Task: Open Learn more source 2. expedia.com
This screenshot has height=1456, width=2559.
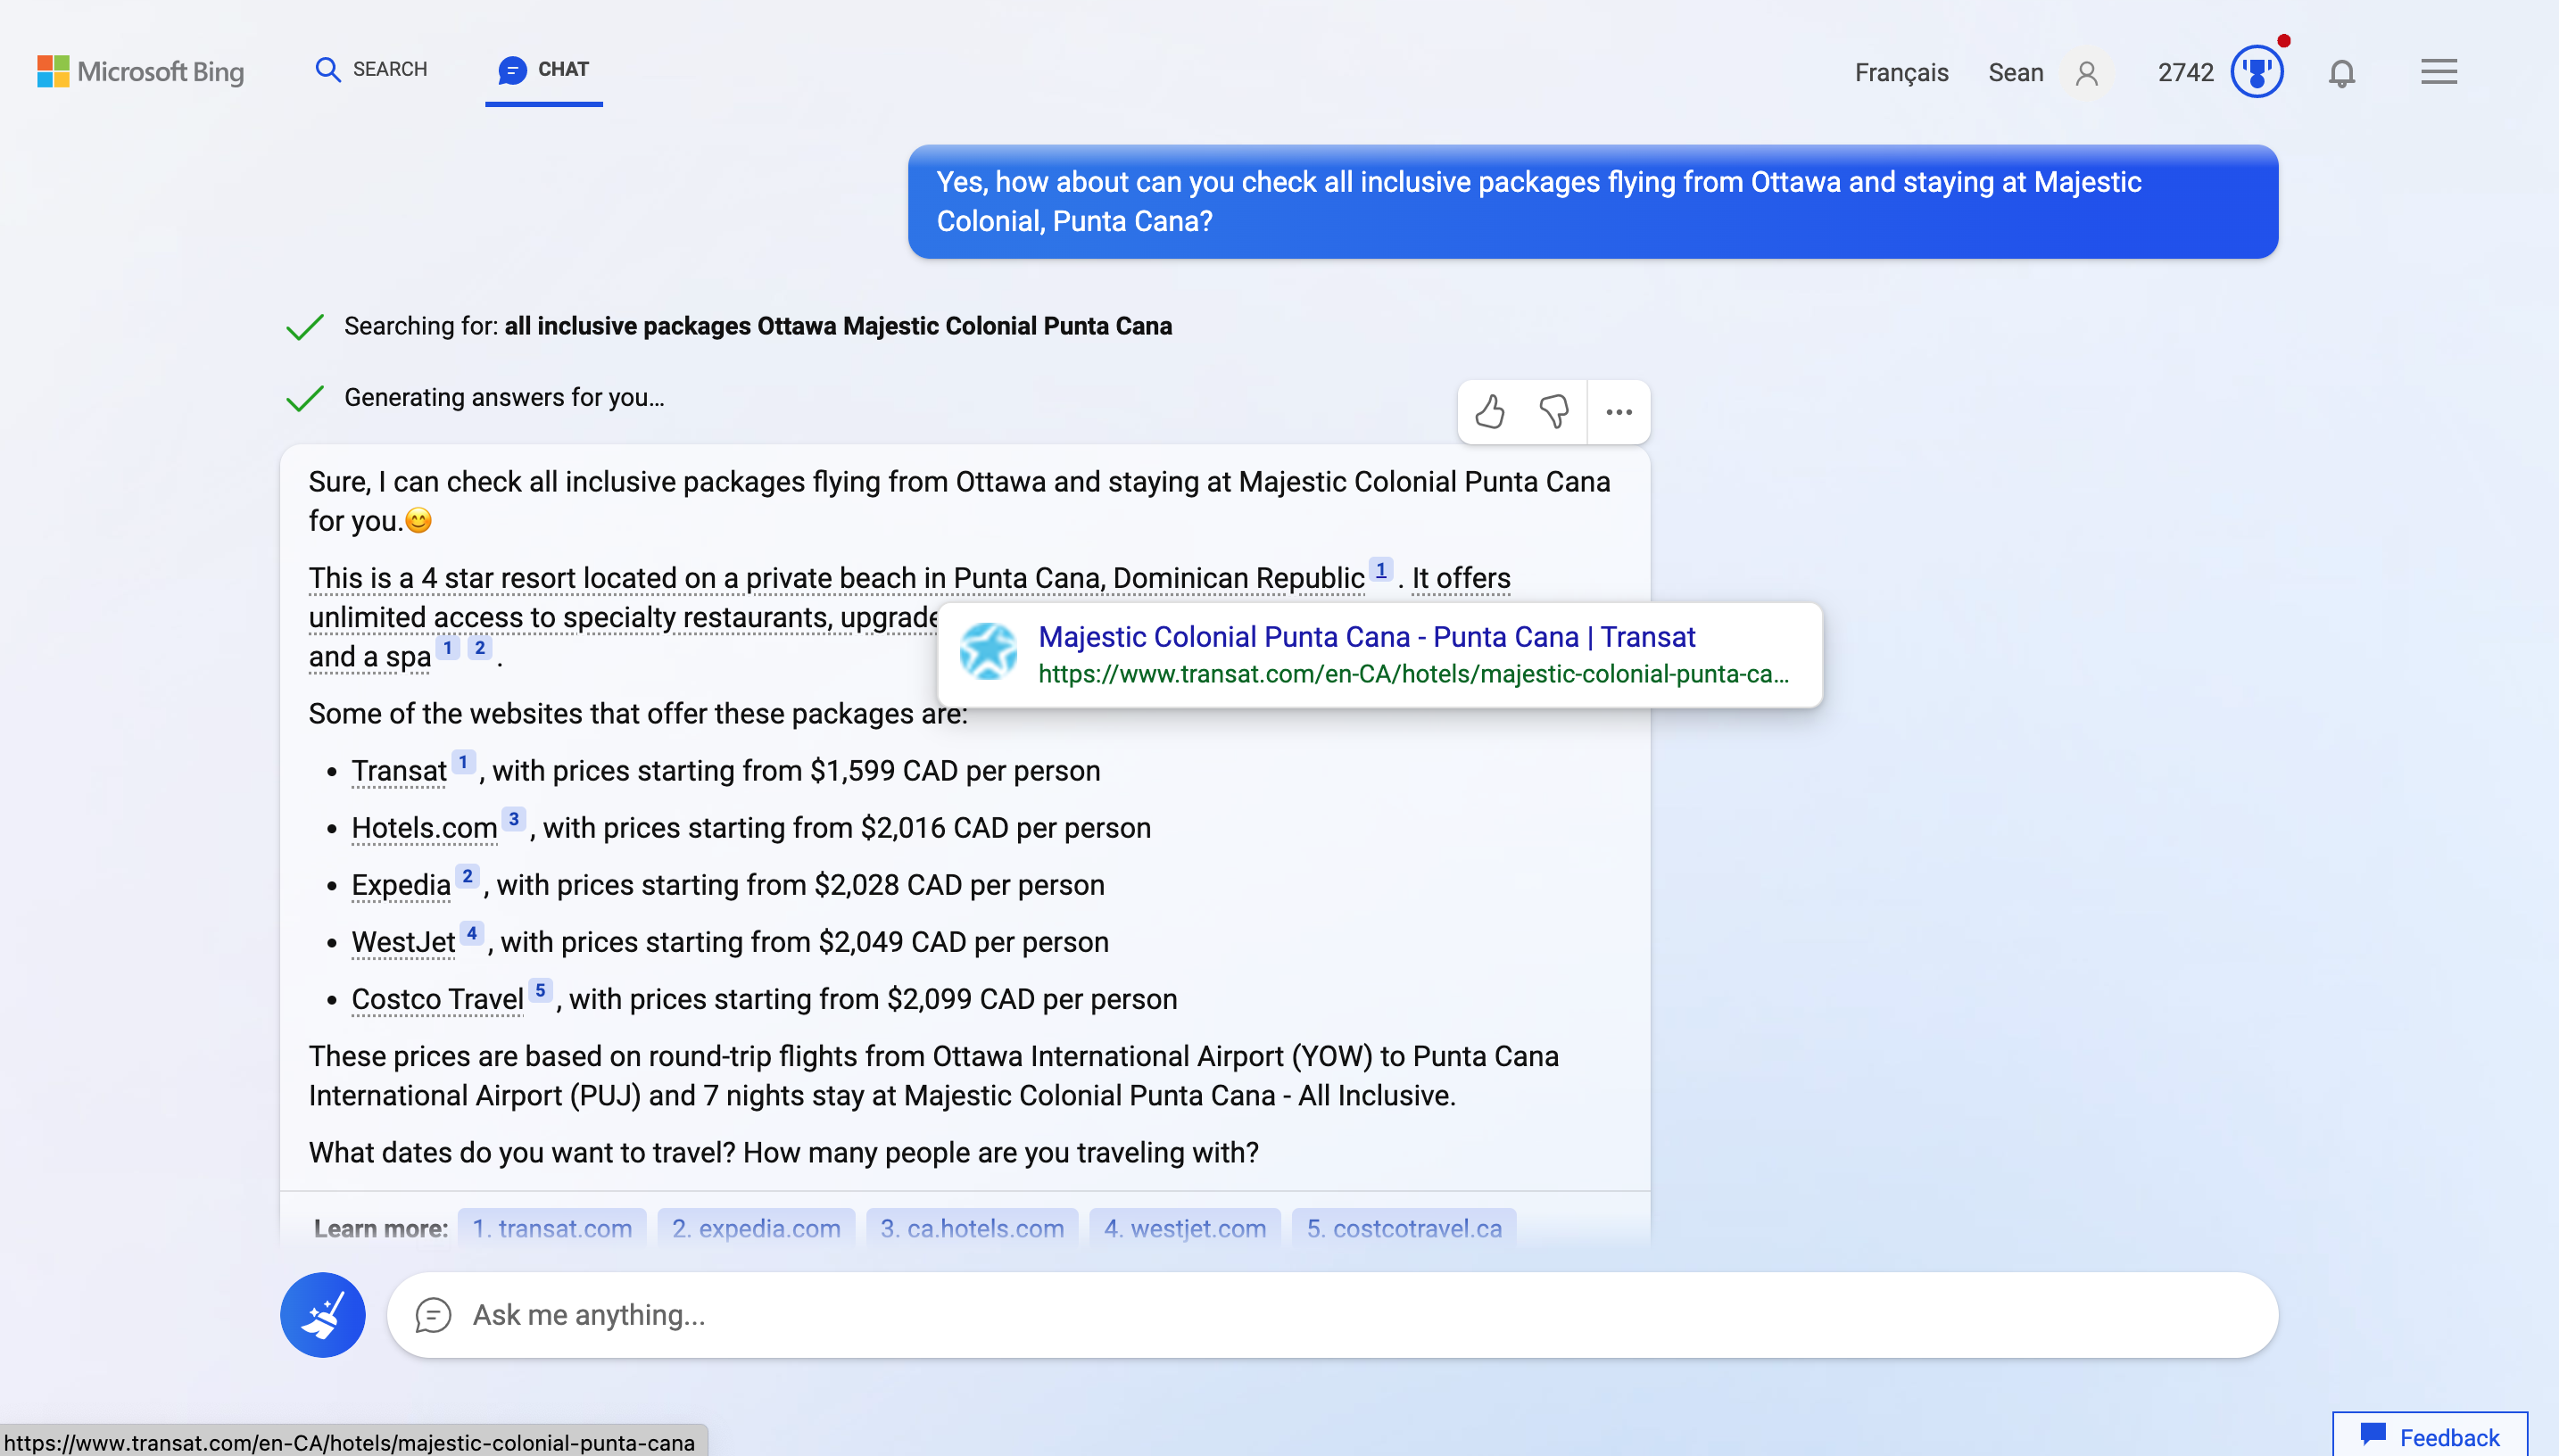Action: (x=756, y=1228)
